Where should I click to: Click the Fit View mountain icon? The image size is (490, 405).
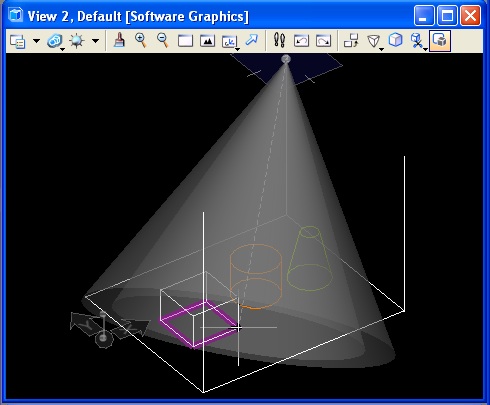click(207, 41)
